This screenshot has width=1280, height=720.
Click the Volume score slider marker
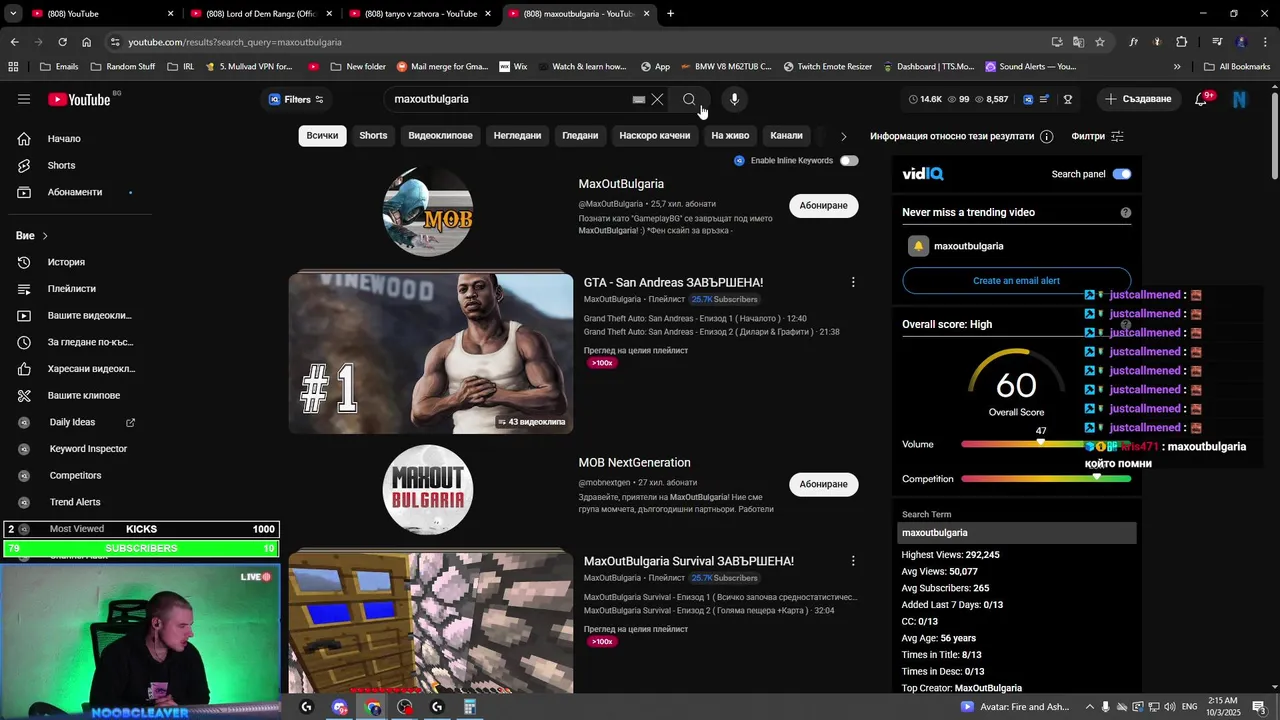tap(1041, 442)
